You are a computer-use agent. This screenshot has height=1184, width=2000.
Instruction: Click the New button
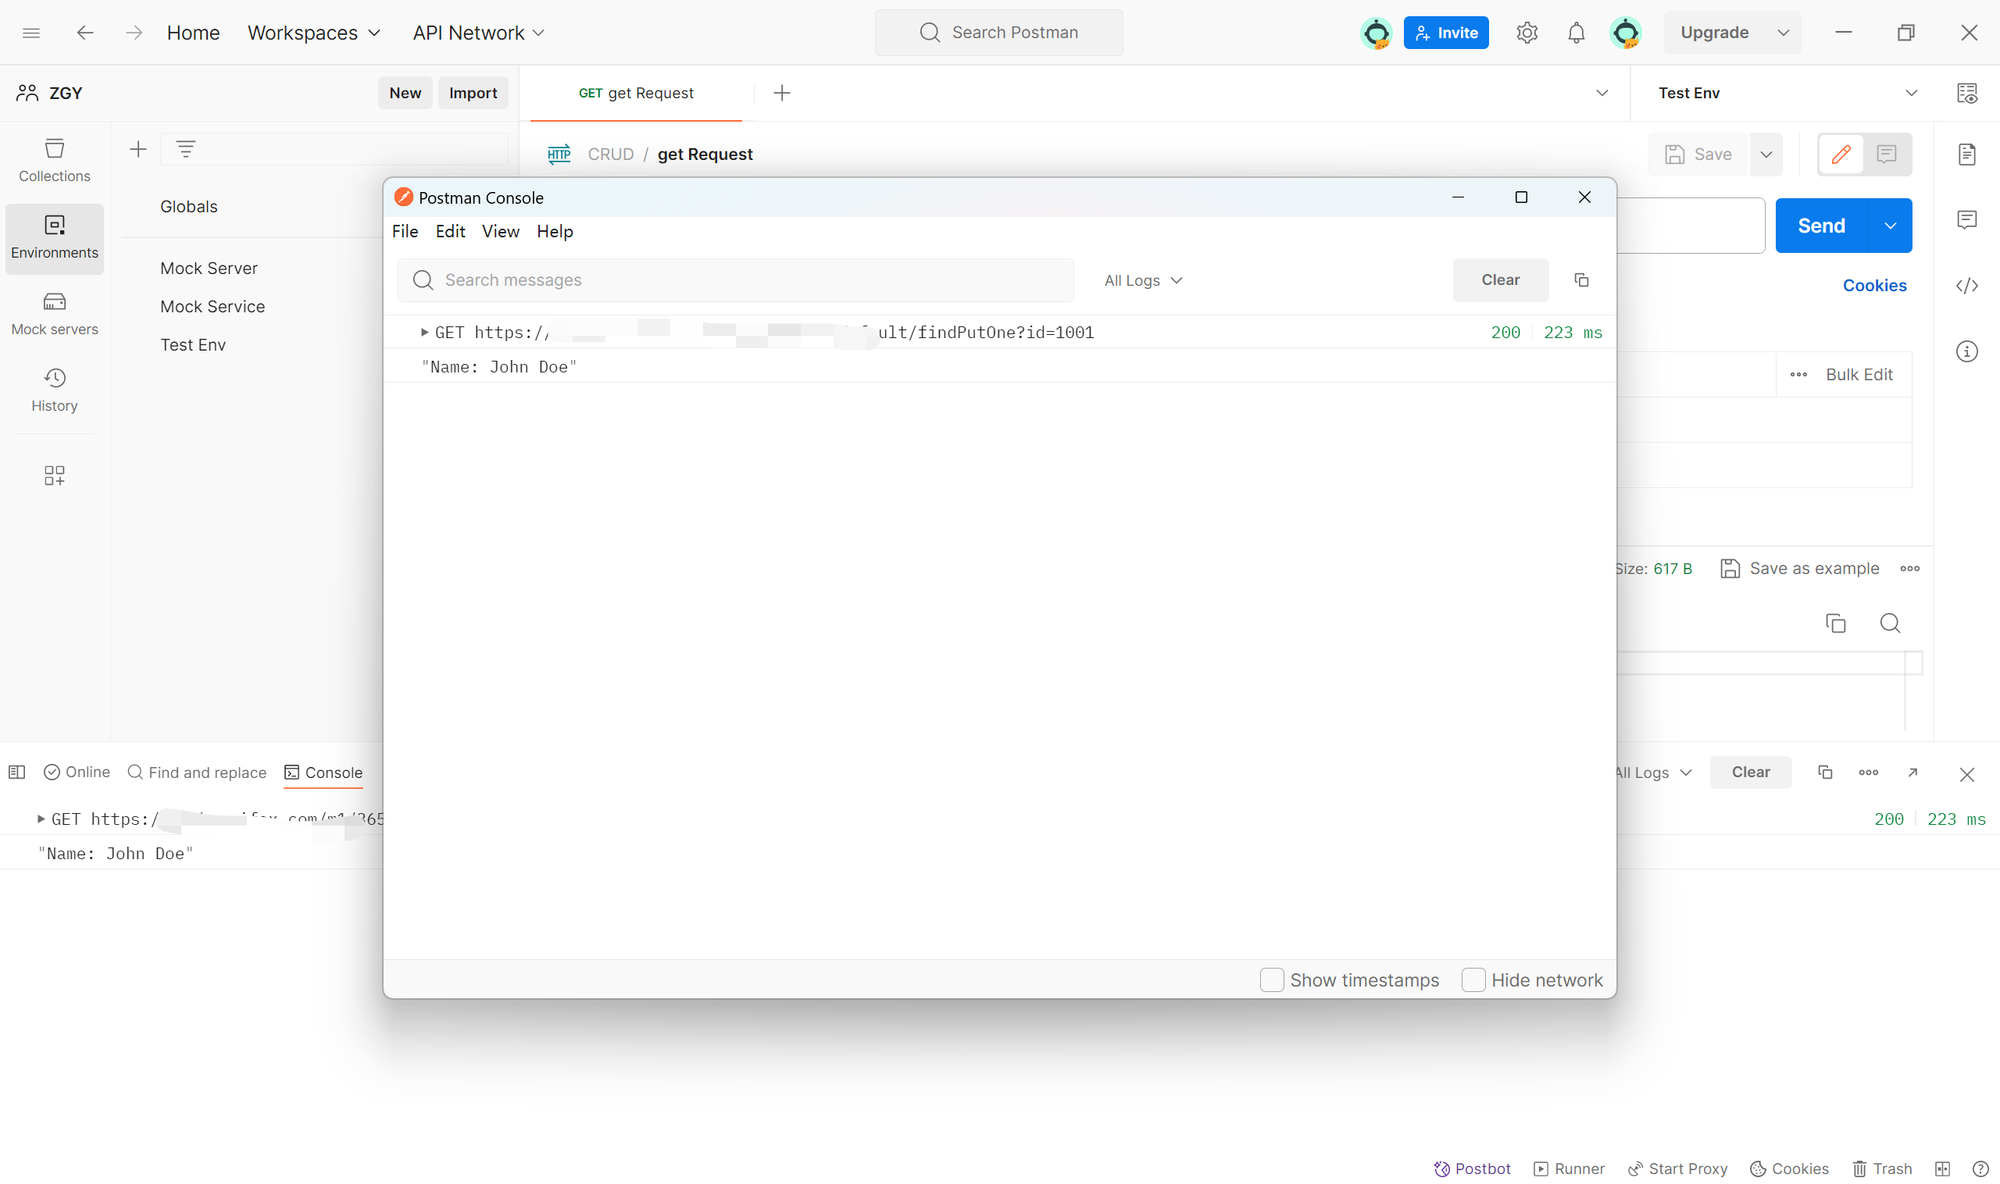coord(405,93)
